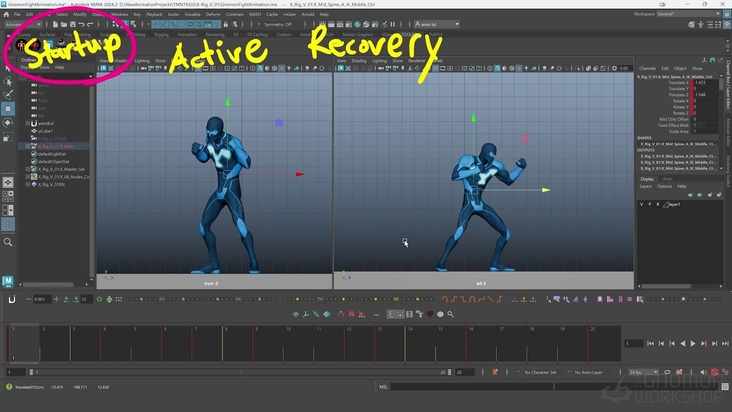Click the Undo arrow in the status line
Screen dimensions: 732x412
click(x=81, y=24)
